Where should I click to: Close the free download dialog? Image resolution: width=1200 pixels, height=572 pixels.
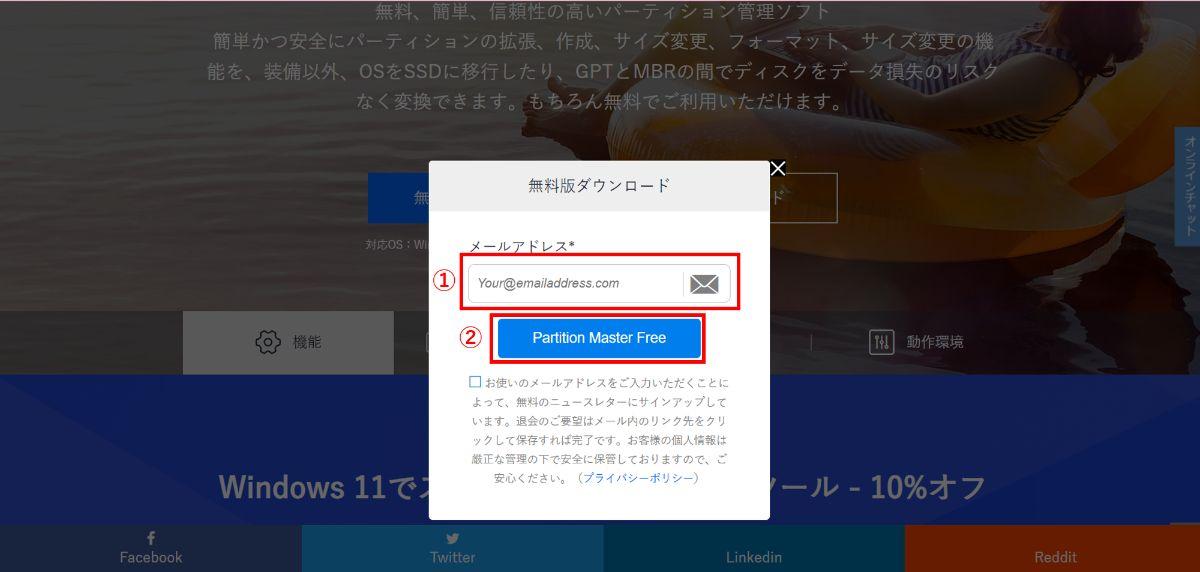pos(777,168)
